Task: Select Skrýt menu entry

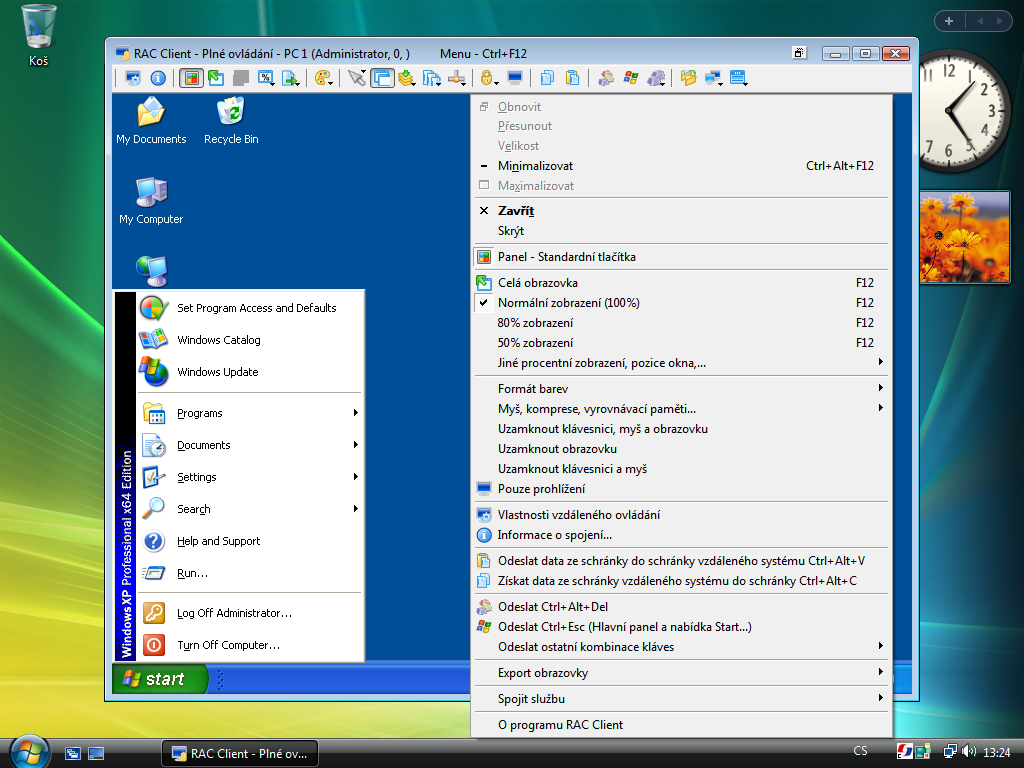Action: (681, 231)
